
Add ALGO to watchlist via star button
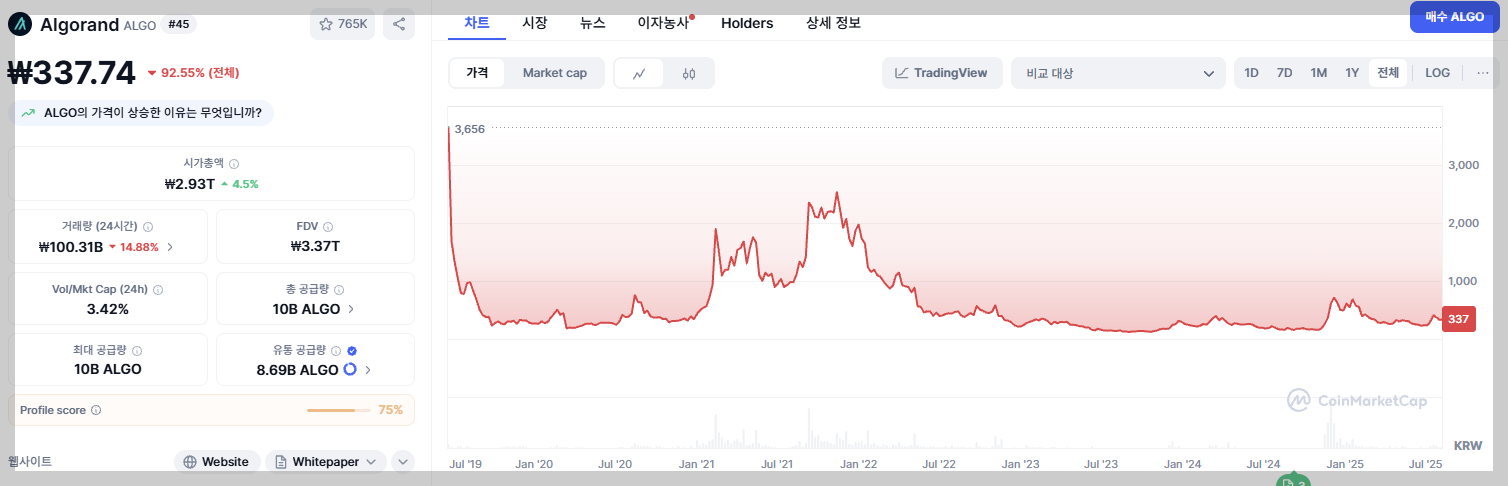pyautogui.click(x=342, y=24)
